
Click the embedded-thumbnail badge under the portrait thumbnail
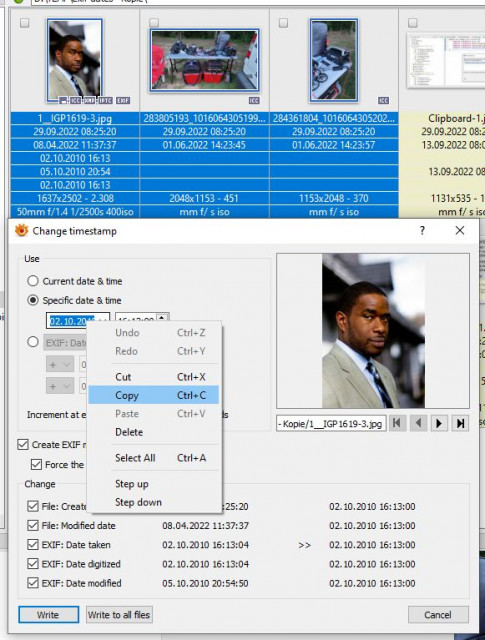[63, 100]
